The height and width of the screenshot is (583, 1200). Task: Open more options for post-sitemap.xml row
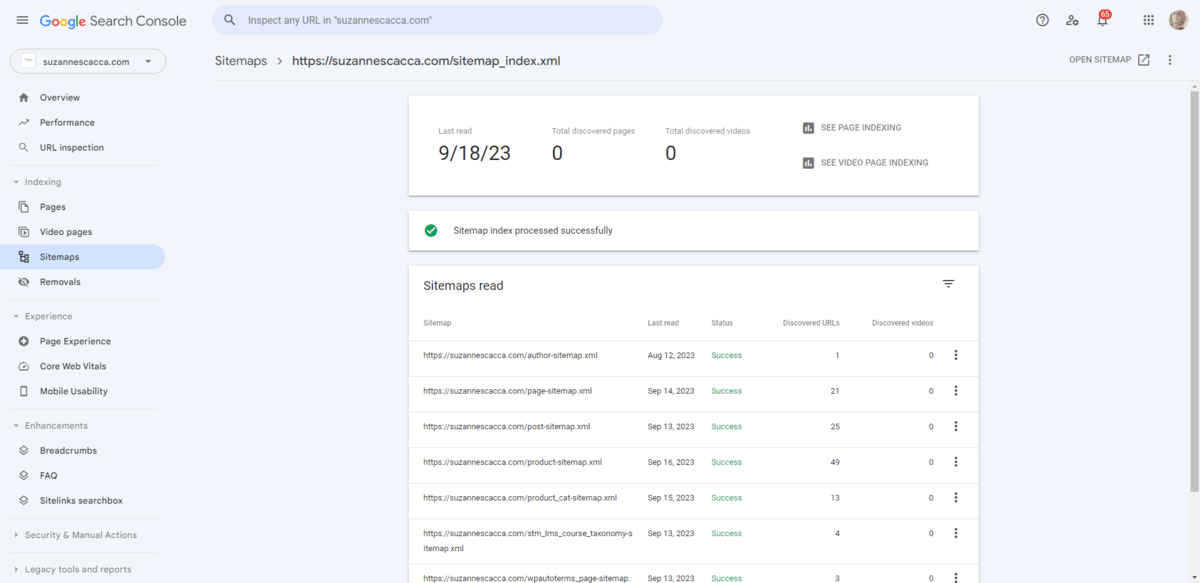(x=955, y=426)
